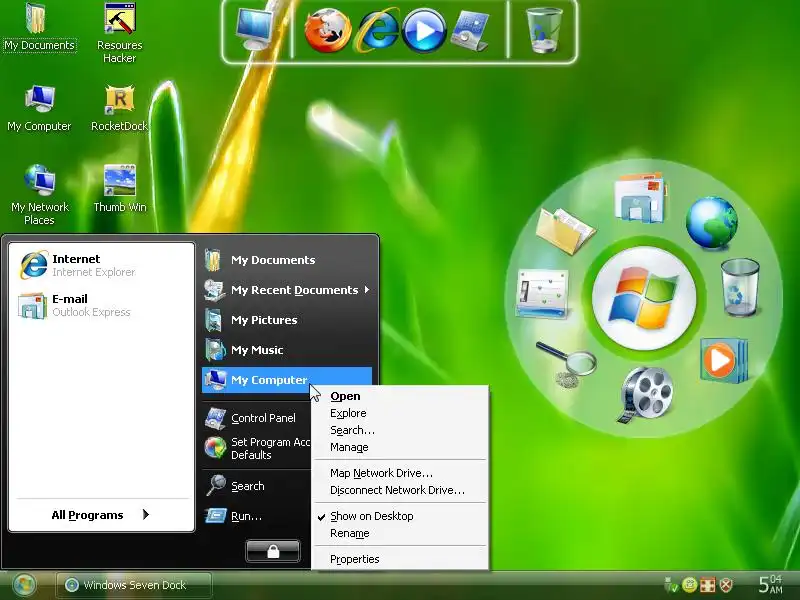Open E-mail Outlook Express in Start menu
The image size is (800, 600).
point(102,305)
